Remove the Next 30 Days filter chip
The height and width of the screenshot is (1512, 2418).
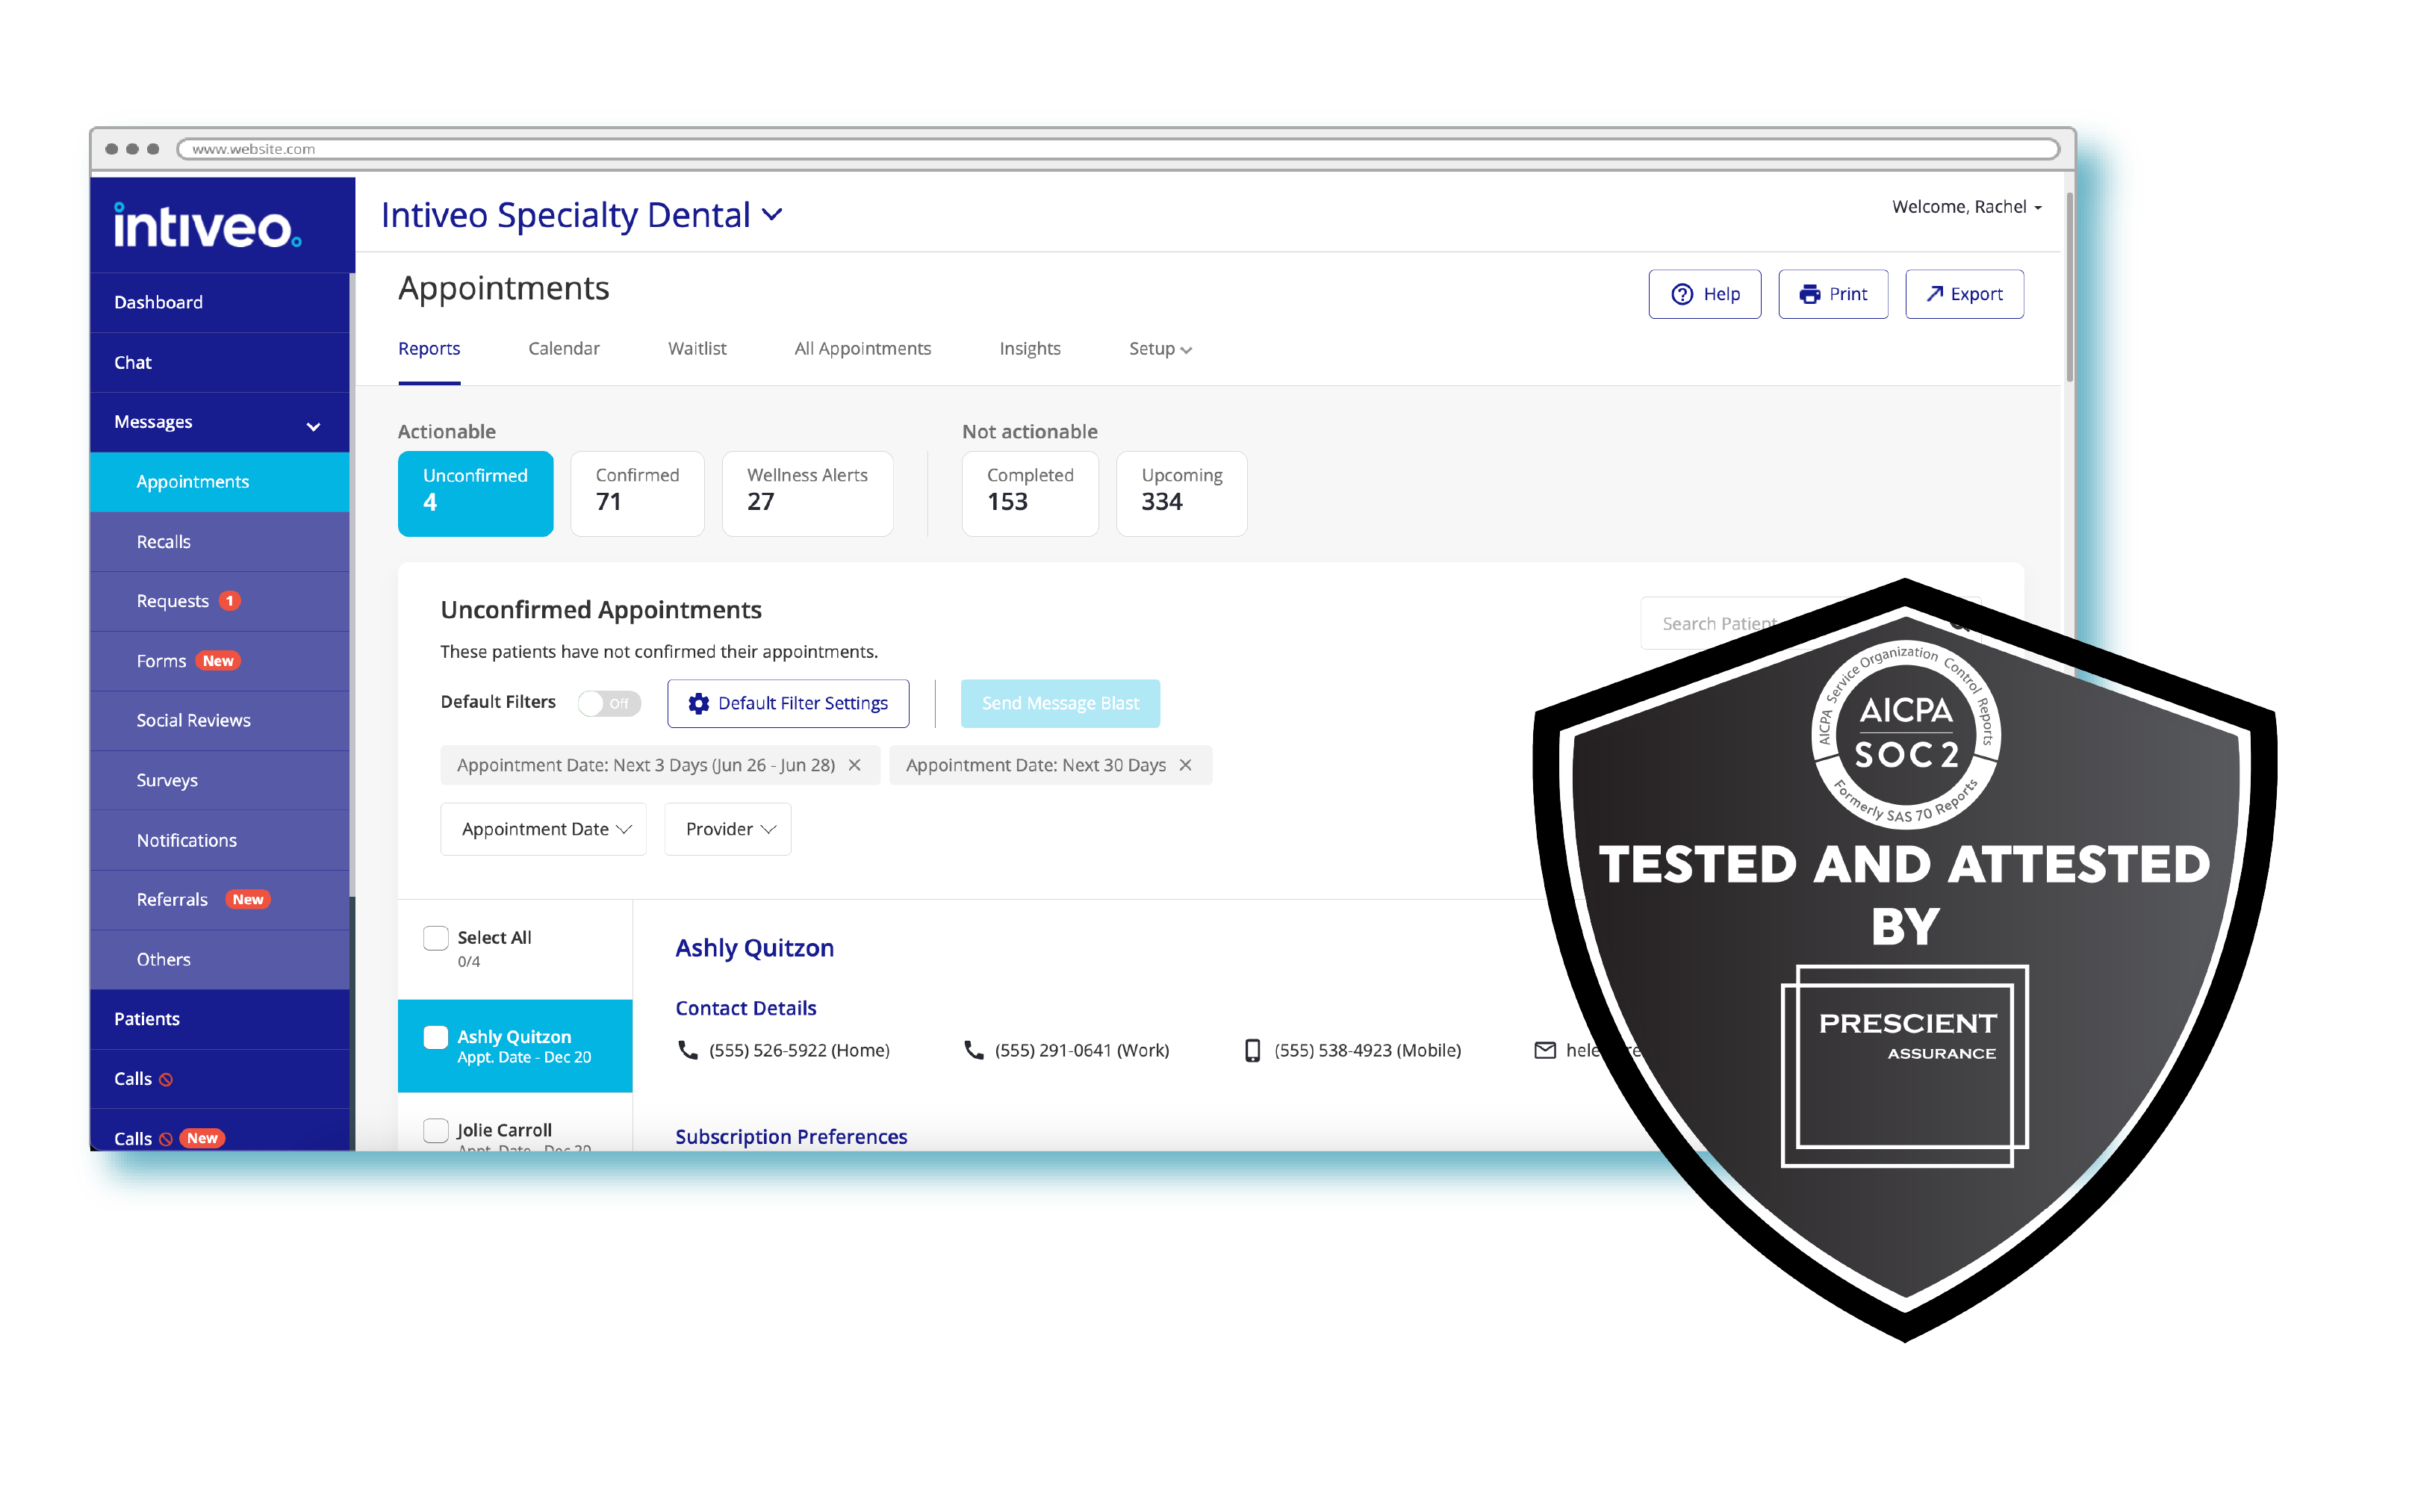pos(1185,765)
